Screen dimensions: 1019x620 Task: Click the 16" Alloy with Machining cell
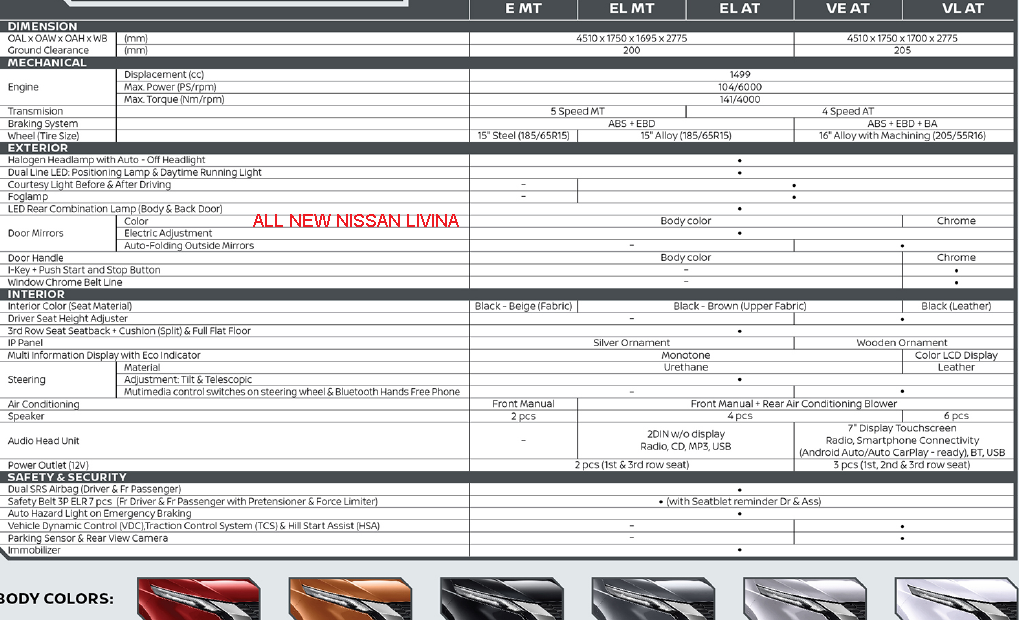[x=902, y=136]
